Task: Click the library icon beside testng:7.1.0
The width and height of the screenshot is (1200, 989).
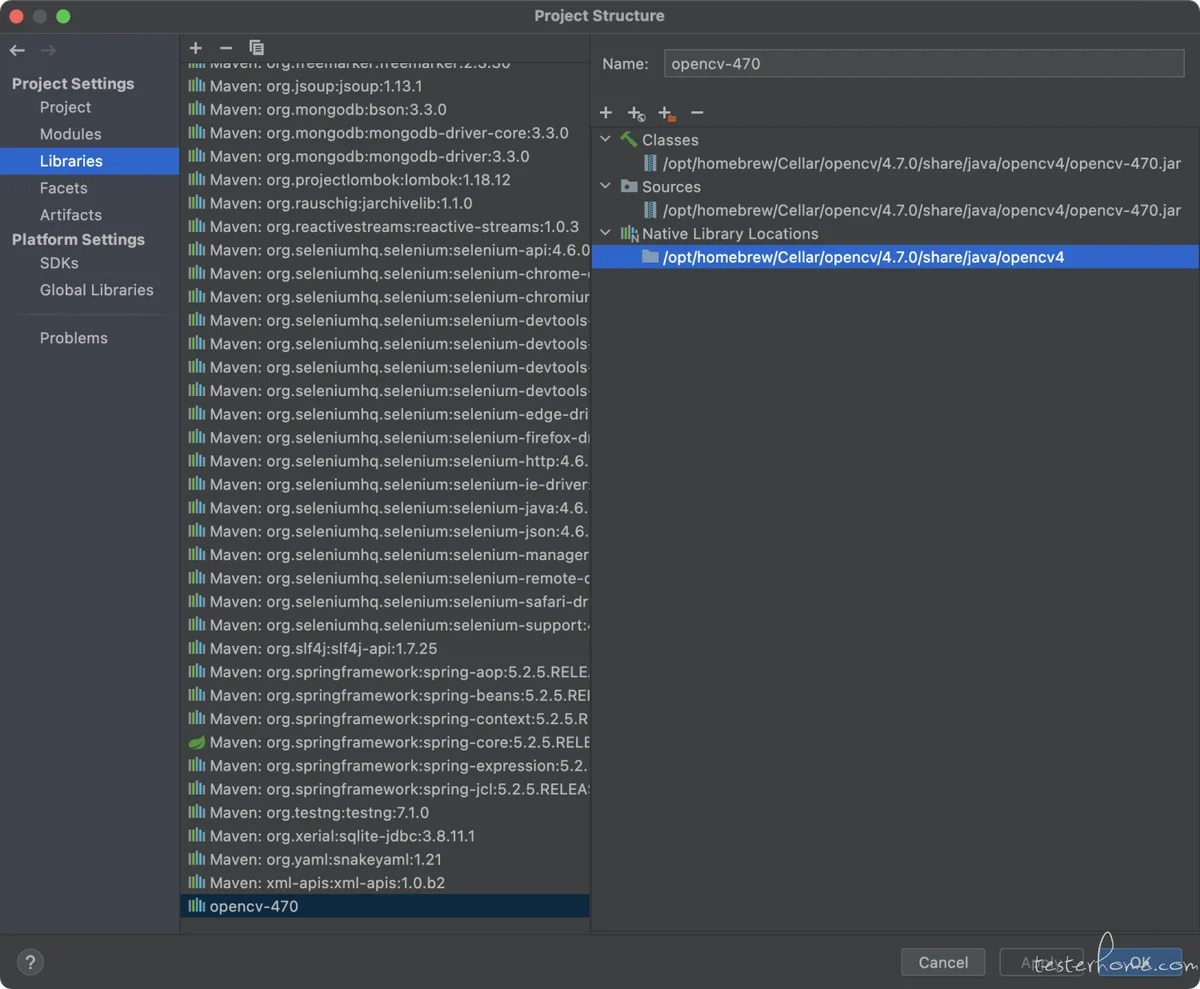Action: pos(197,812)
